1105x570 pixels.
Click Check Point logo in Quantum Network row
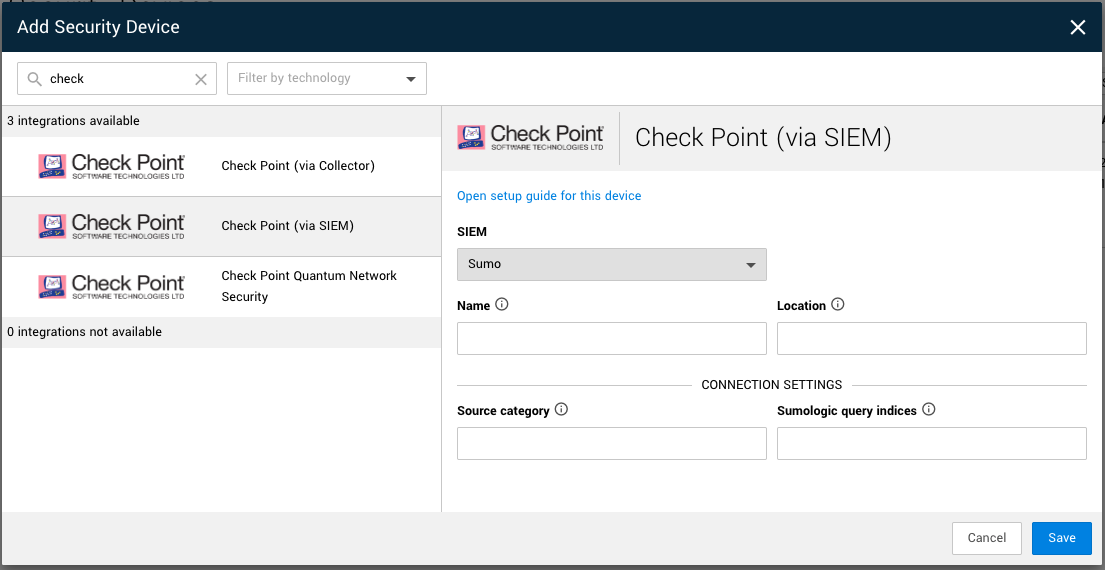[111, 287]
